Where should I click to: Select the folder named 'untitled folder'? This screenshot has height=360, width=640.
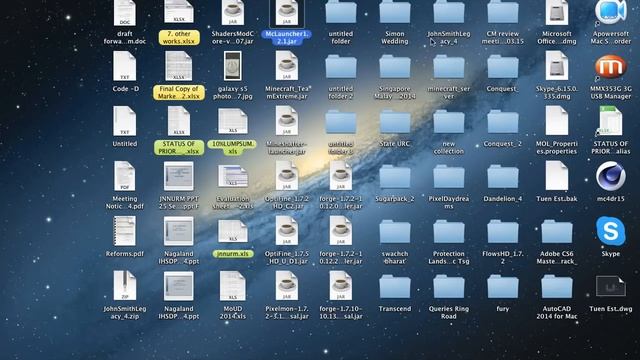click(341, 12)
